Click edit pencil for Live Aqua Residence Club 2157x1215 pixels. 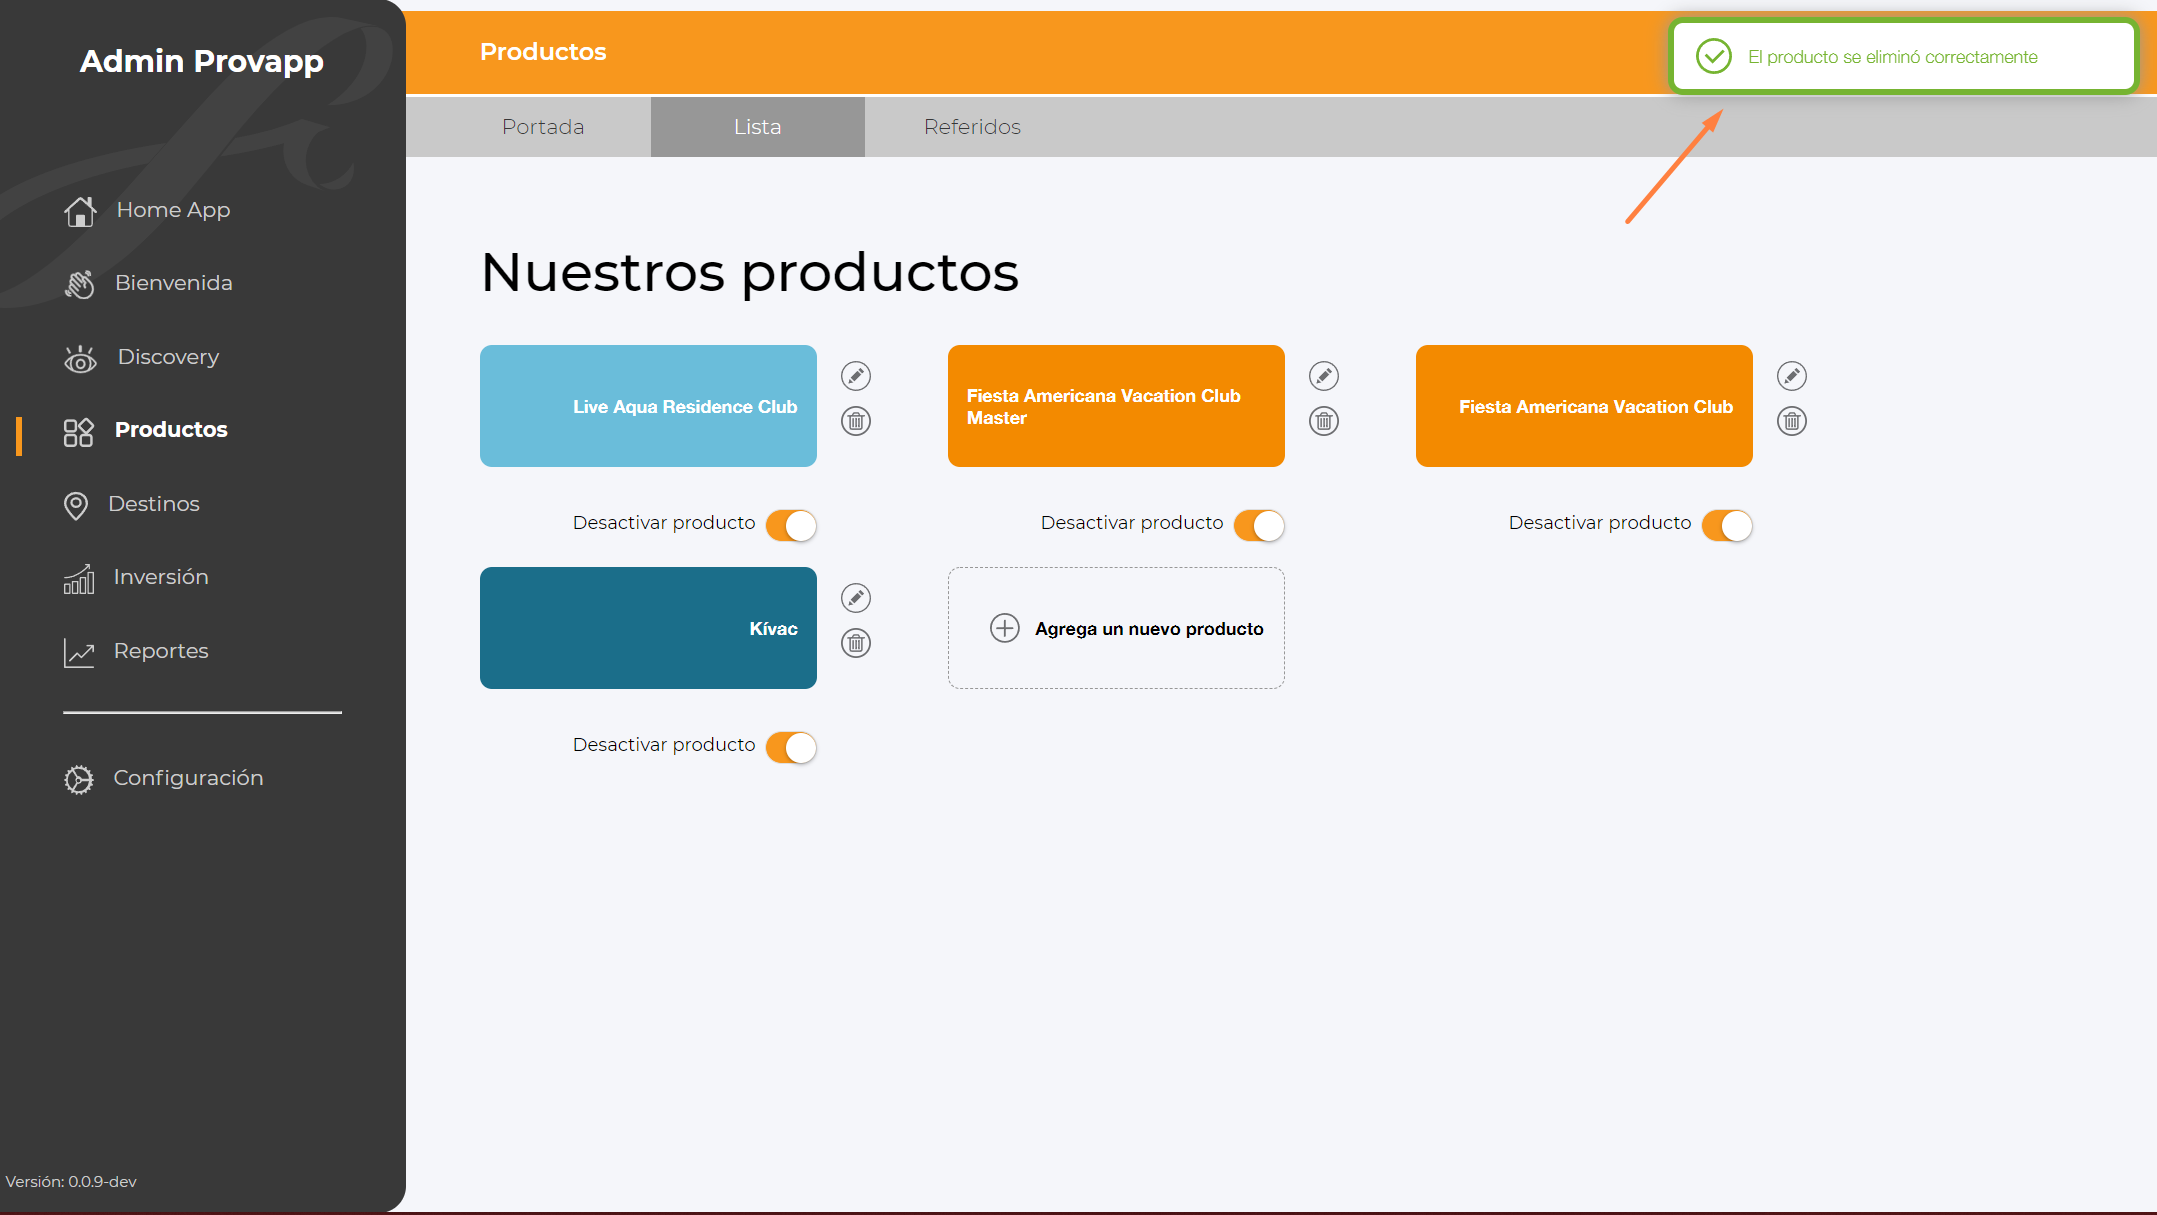click(x=856, y=376)
